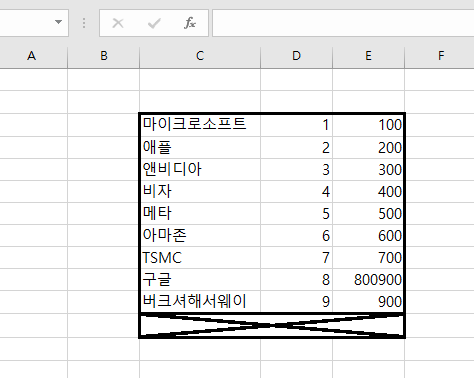Click the cell with value 9 in 버크셔해서웨이 row
Image resolution: width=474 pixels, height=378 pixels.
296,301
